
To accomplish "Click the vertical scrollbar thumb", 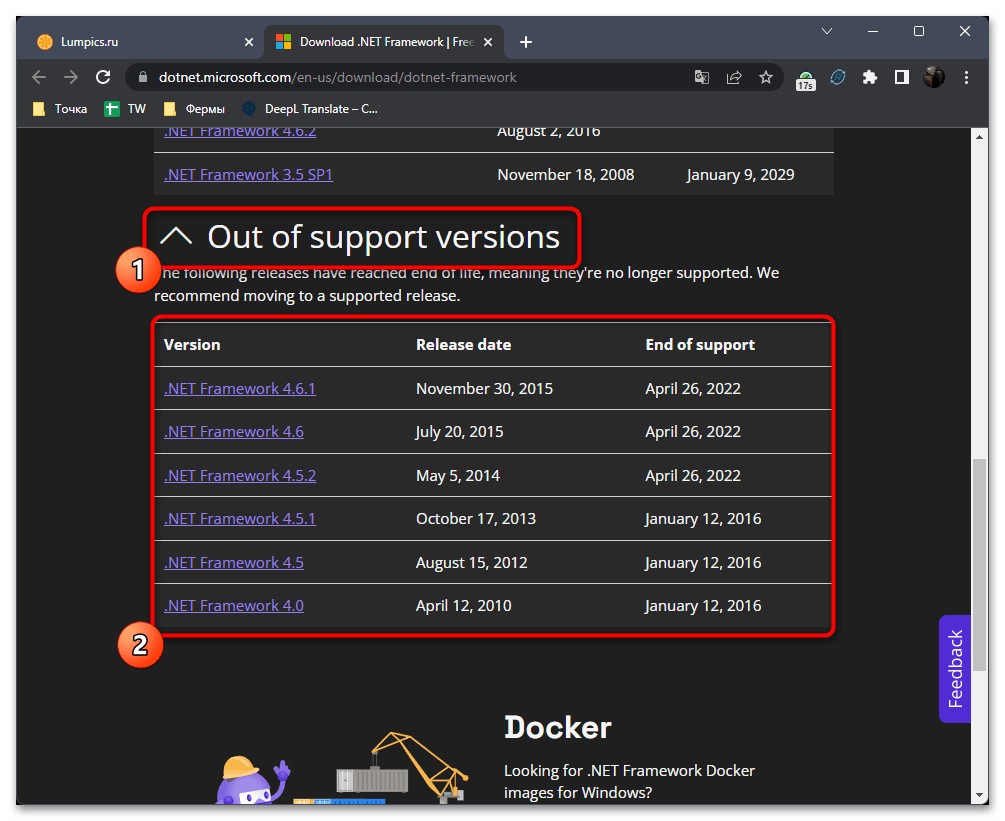I will tap(979, 565).
